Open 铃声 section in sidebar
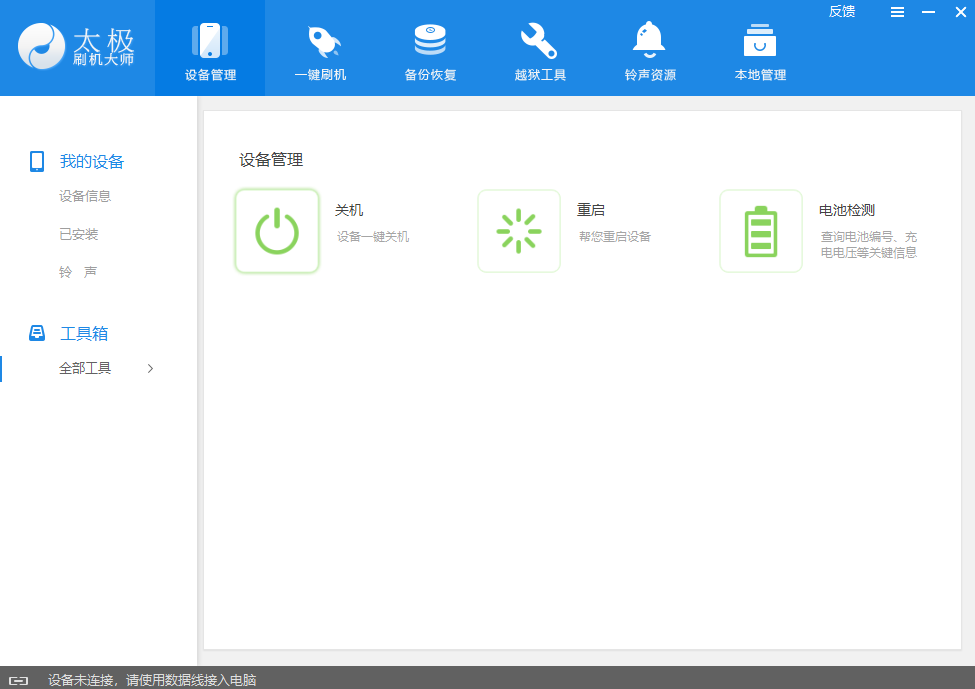This screenshot has width=975, height=689. click(78, 272)
